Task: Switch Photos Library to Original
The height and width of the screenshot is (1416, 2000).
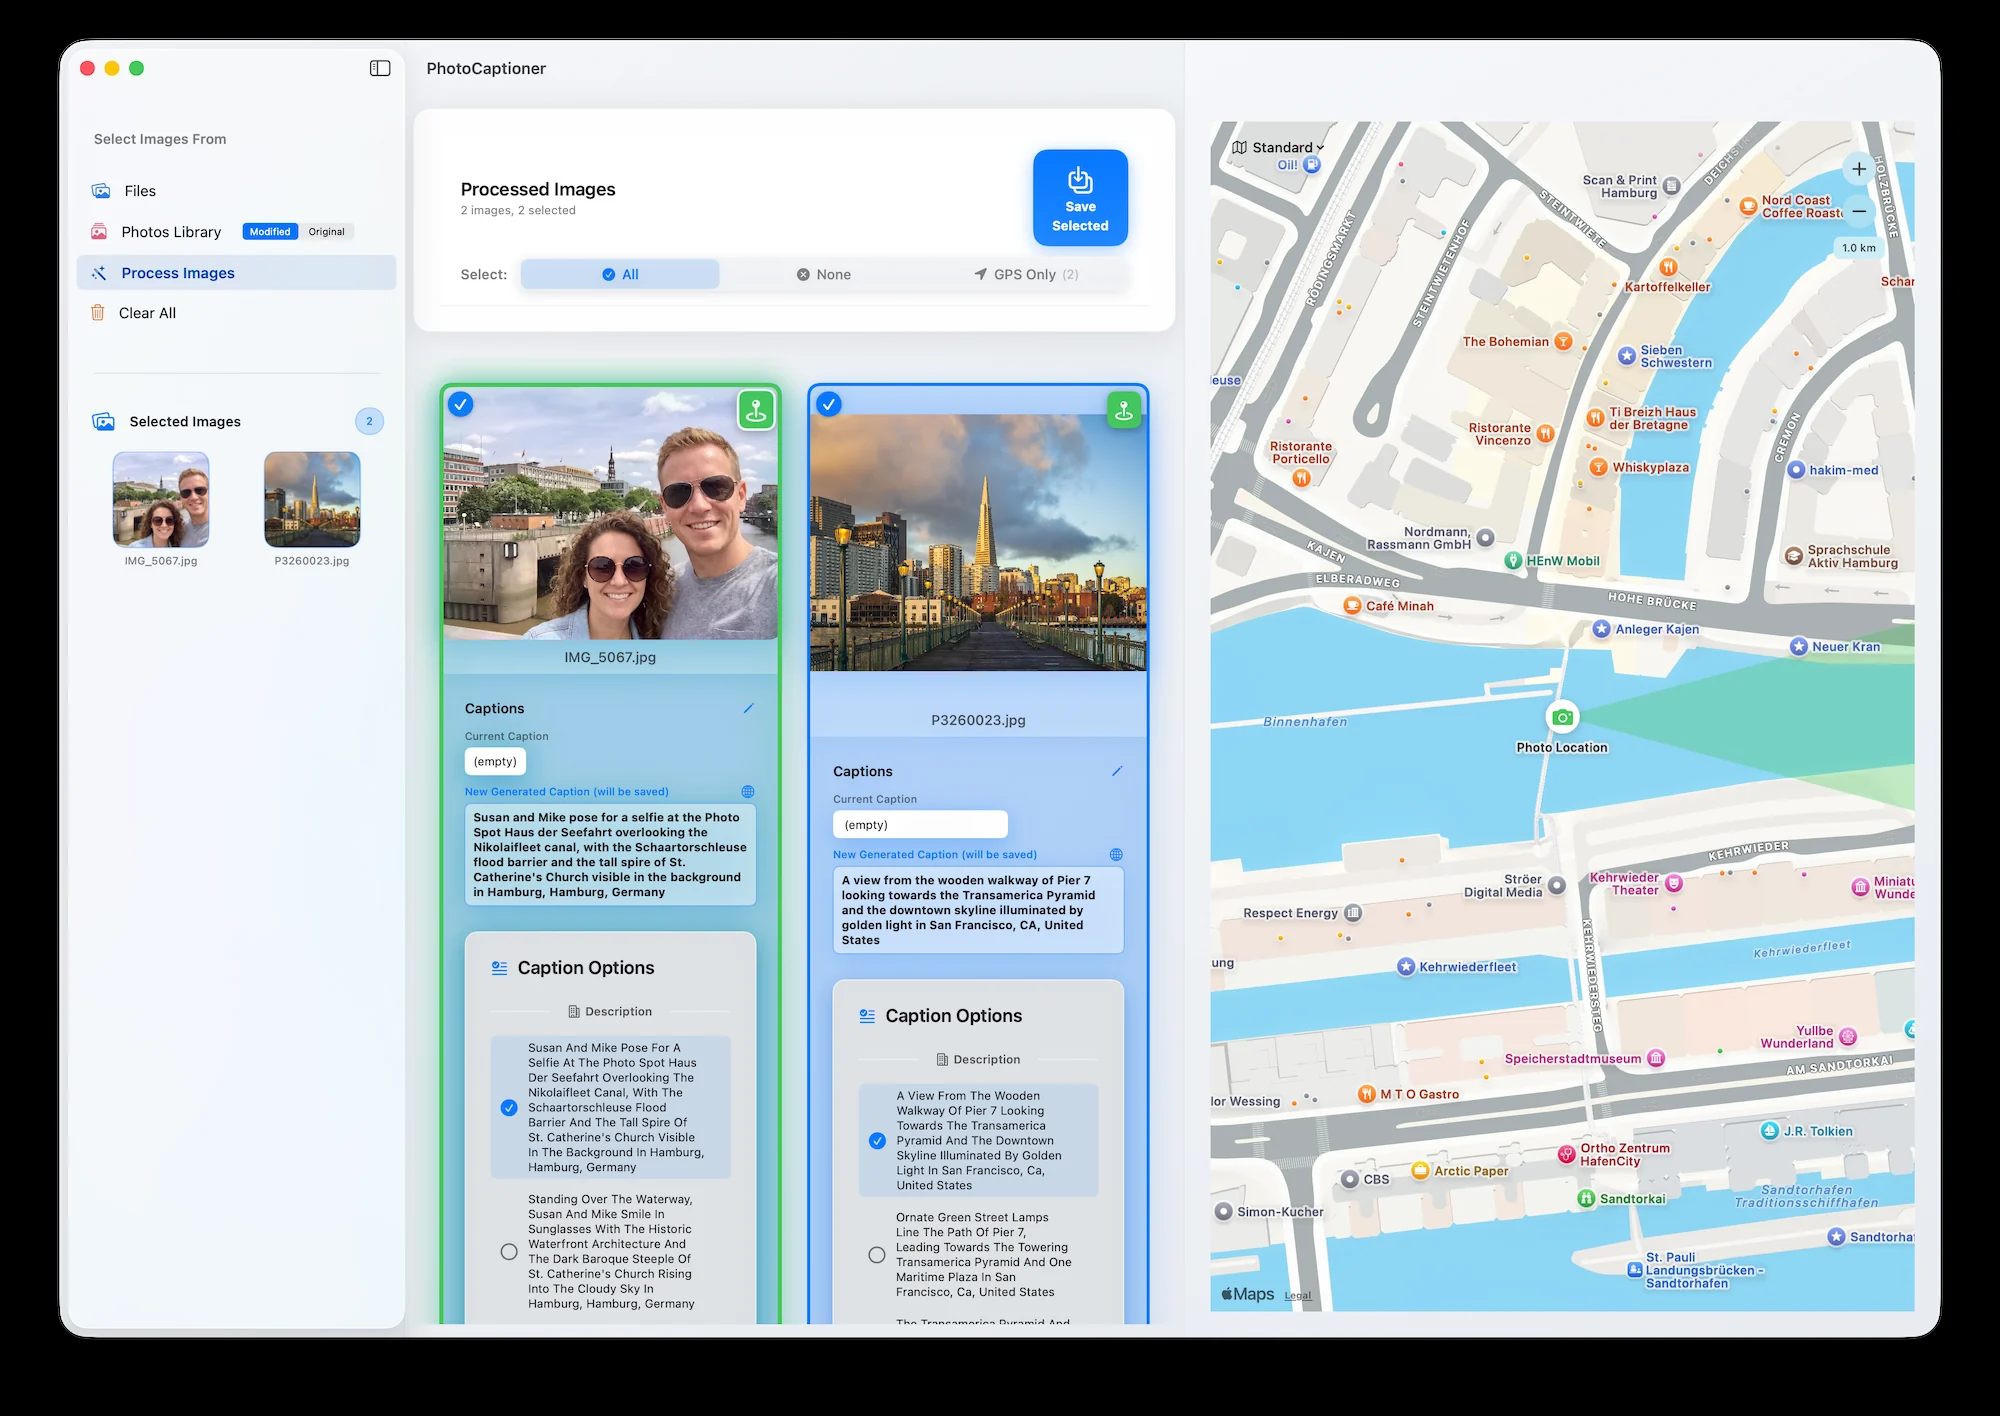Action: pos(326,232)
